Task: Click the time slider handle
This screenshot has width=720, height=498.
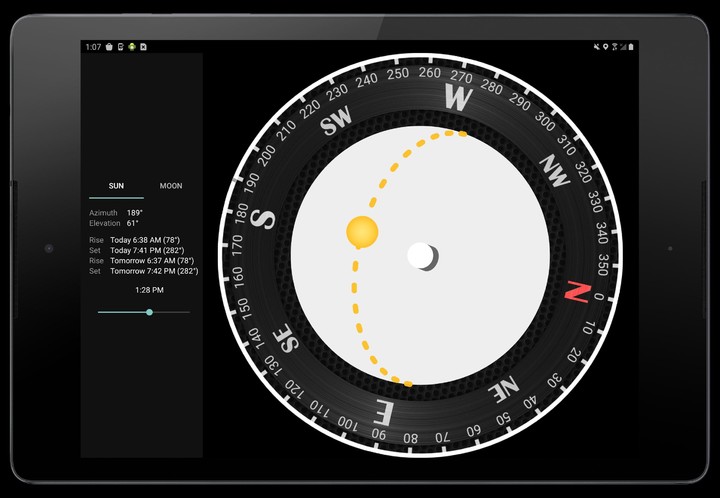Action: point(149,312)
